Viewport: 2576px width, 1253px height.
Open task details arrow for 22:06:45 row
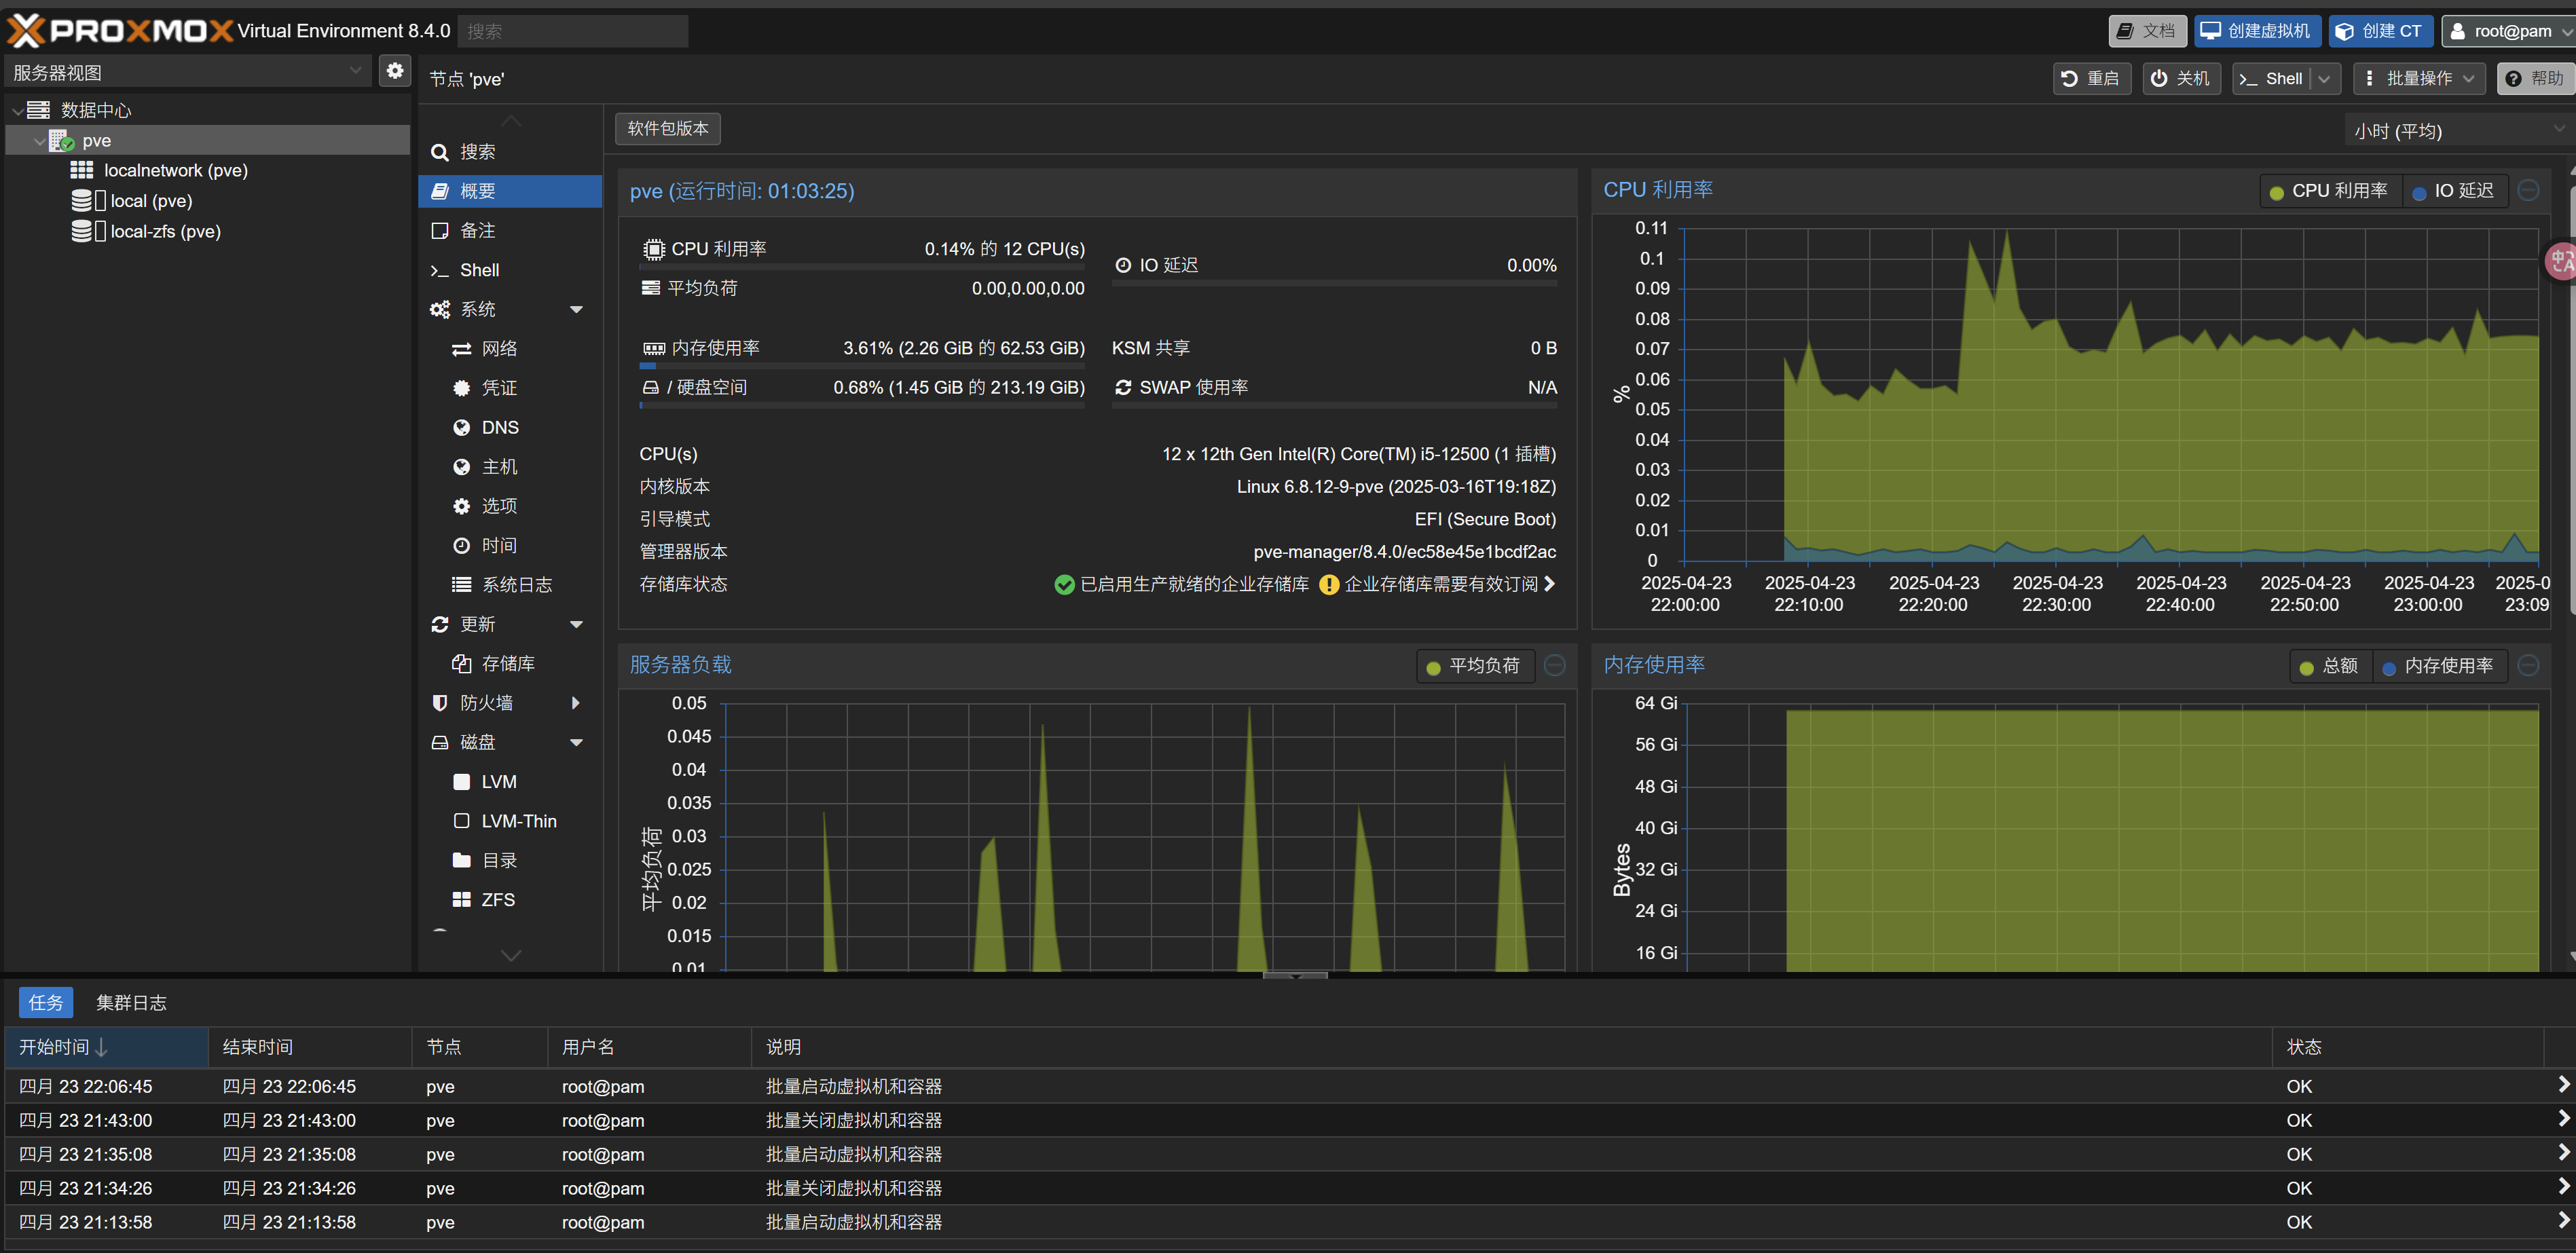tap(2563, 1085)
